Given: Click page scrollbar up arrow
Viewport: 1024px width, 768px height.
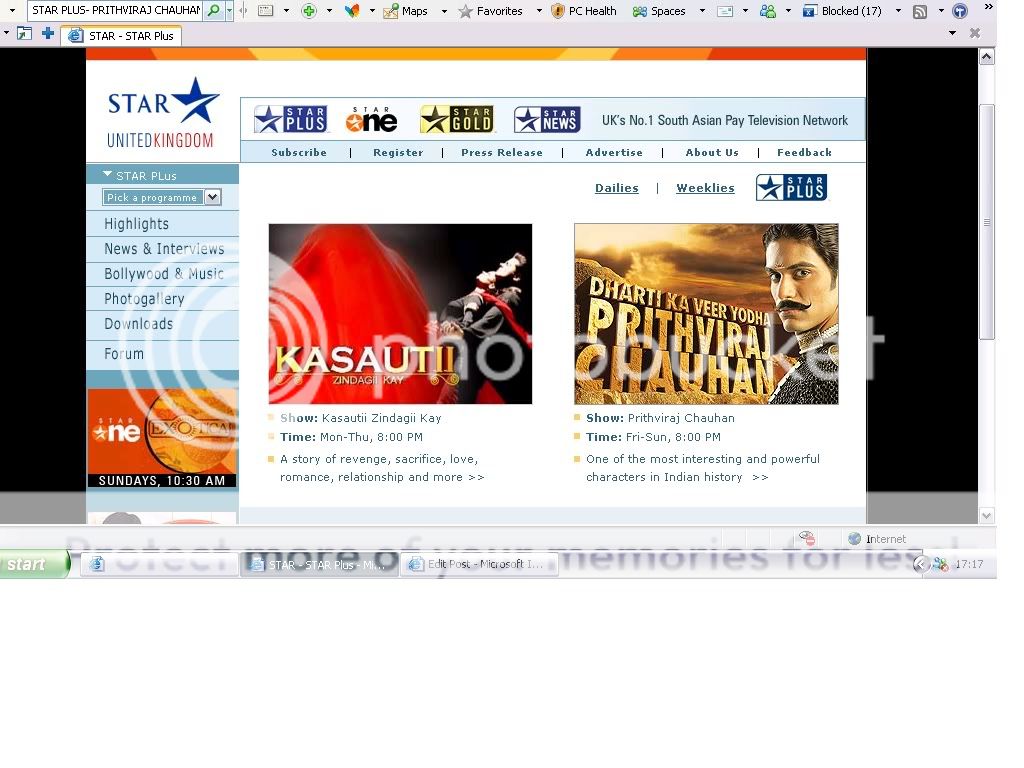Looking at the screenshot, I should pyautogui.click(x=986, y=57).
